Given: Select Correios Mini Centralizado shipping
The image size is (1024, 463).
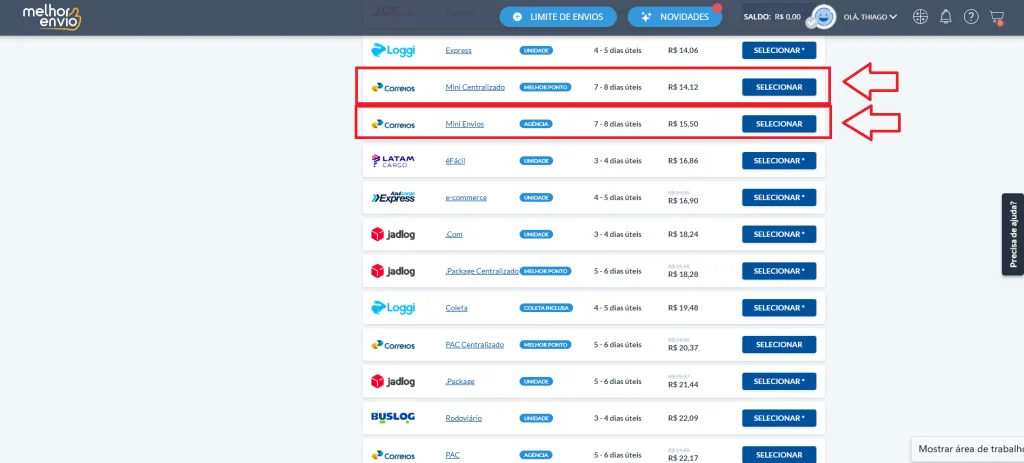Looking at the screenshot, I should (779, 87).
